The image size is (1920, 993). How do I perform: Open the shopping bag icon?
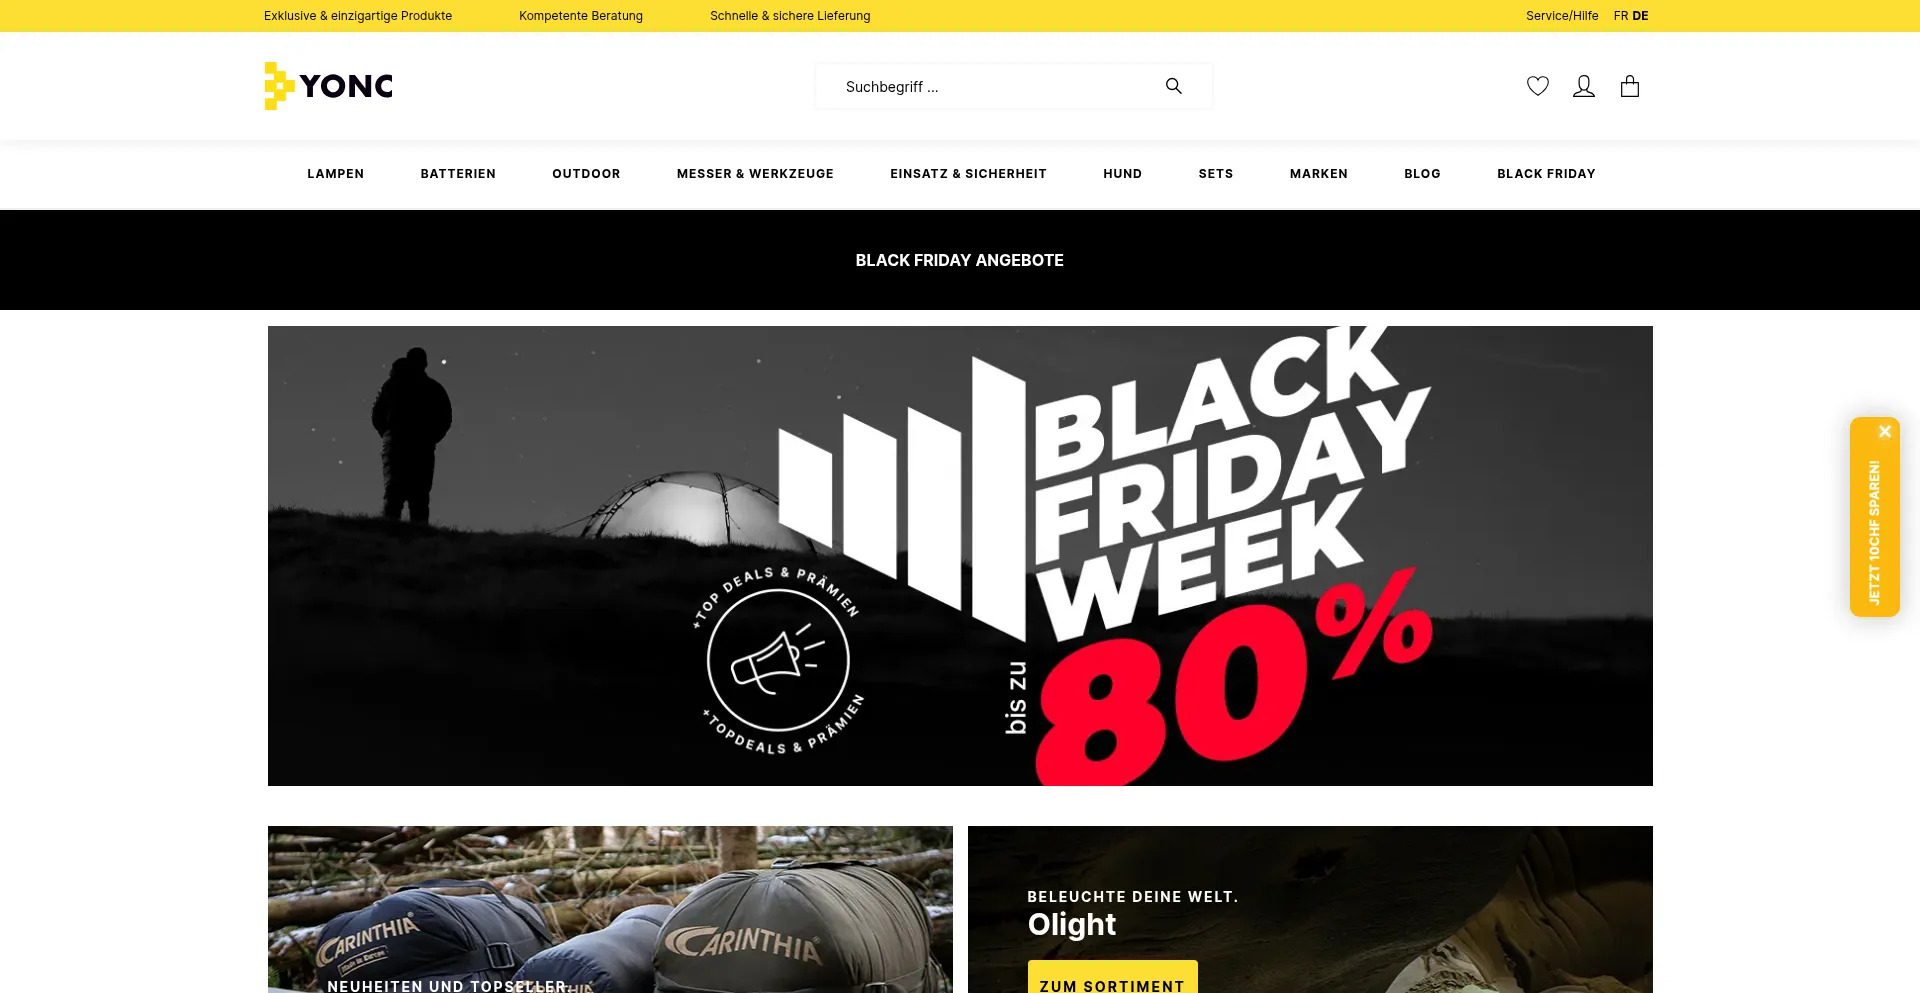(x=1630, y=86)
